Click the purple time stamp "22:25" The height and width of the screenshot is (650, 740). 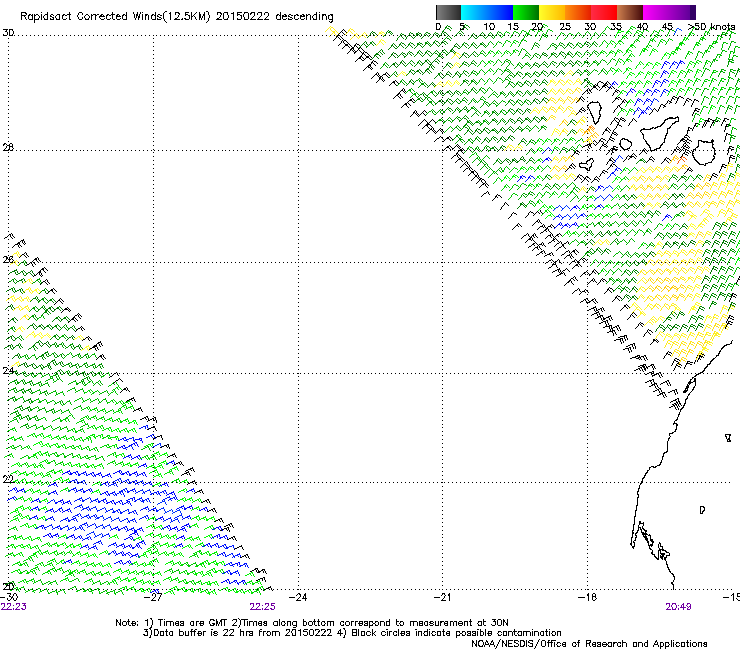[x=262, y=607]
